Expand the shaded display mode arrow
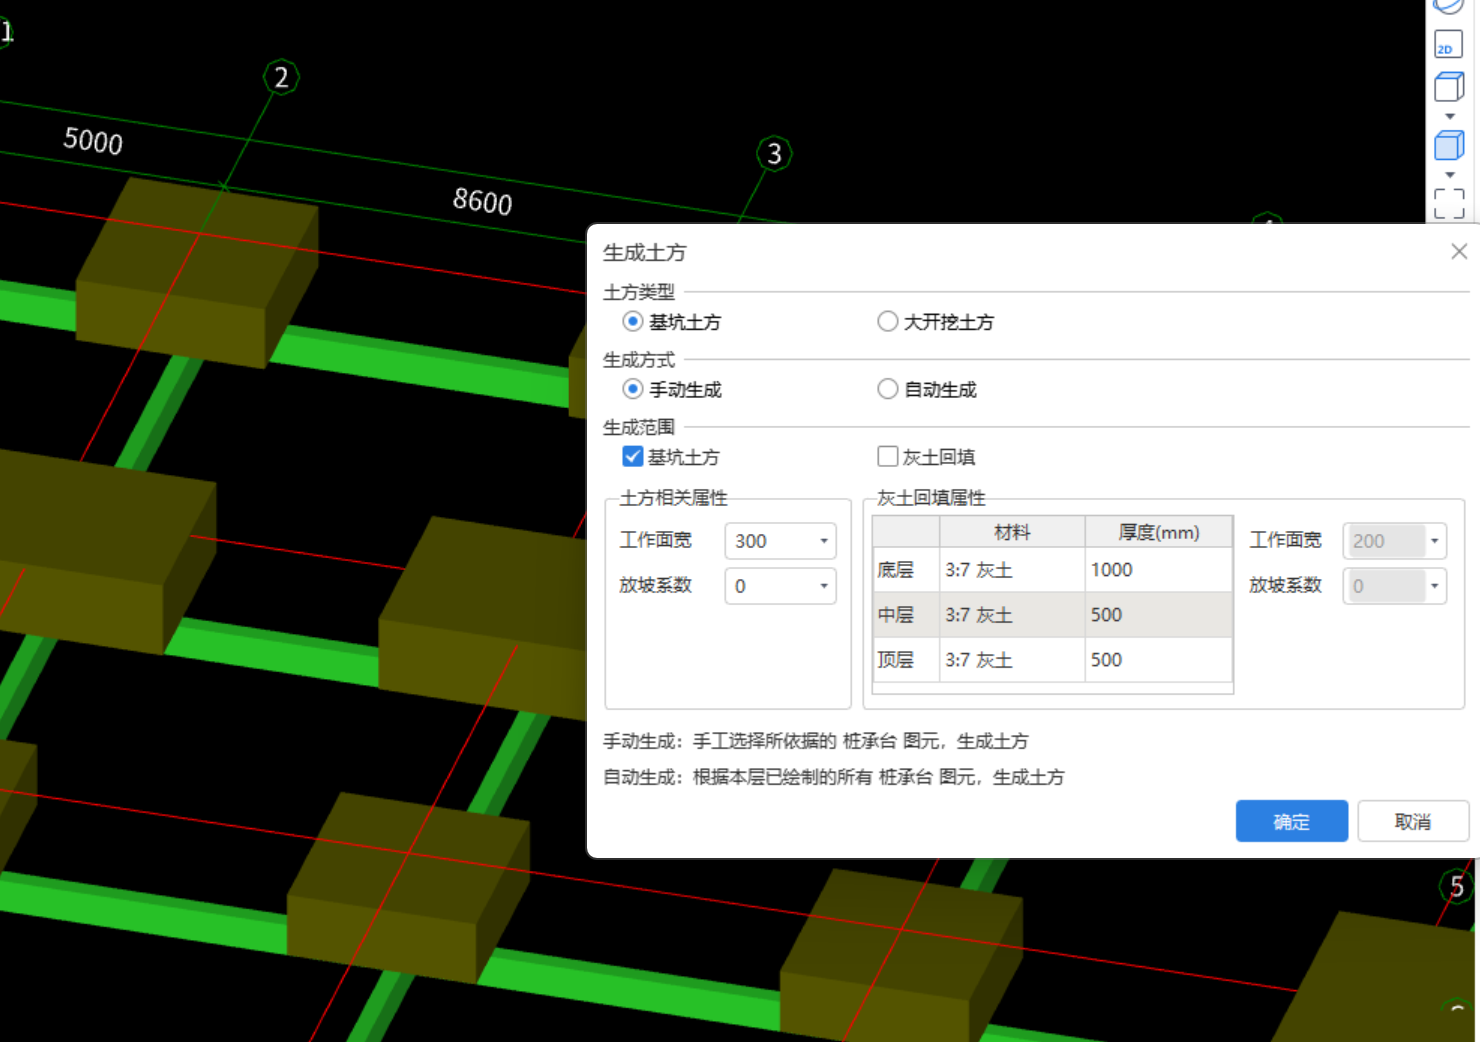The image size is (1480, 1042). [x=1450, y=175]
